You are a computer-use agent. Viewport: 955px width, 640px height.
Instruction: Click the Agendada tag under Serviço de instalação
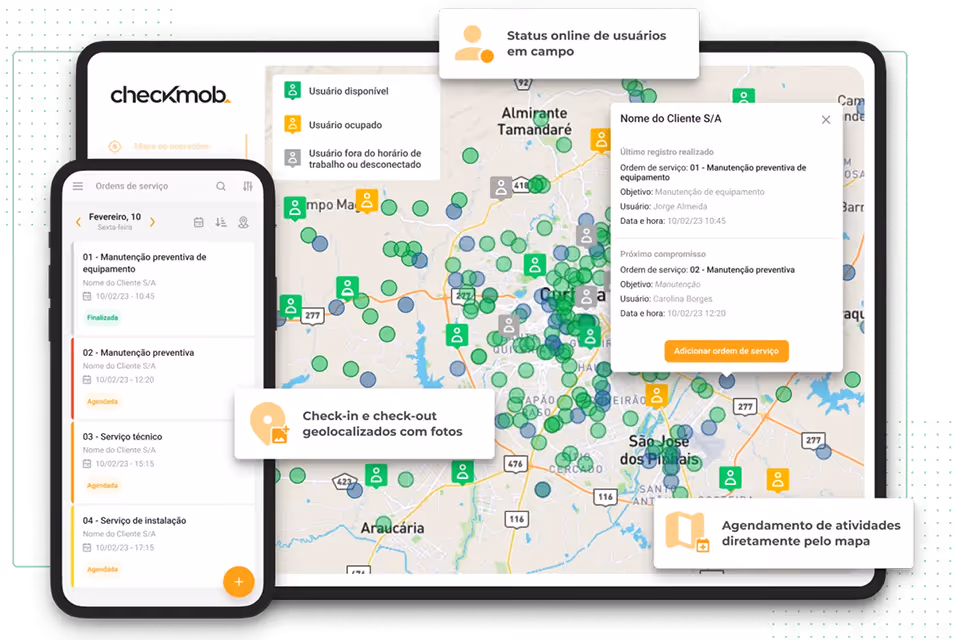click(x=102, y=569)
